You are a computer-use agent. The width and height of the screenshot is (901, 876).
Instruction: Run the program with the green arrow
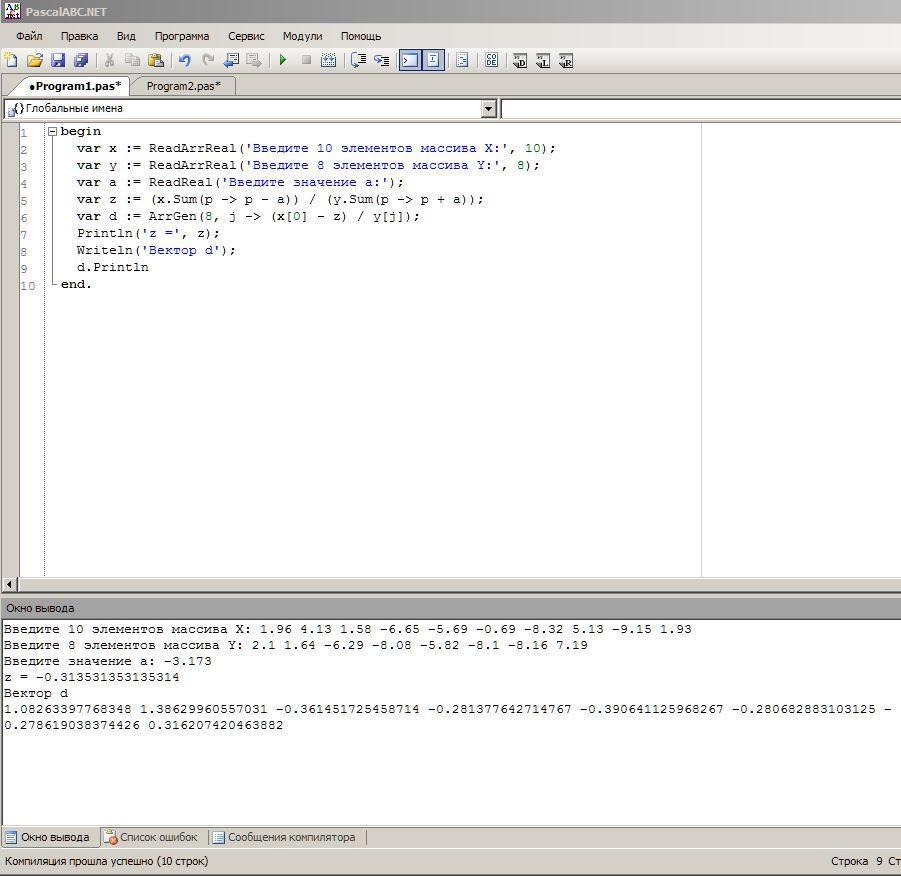(283, 61)
